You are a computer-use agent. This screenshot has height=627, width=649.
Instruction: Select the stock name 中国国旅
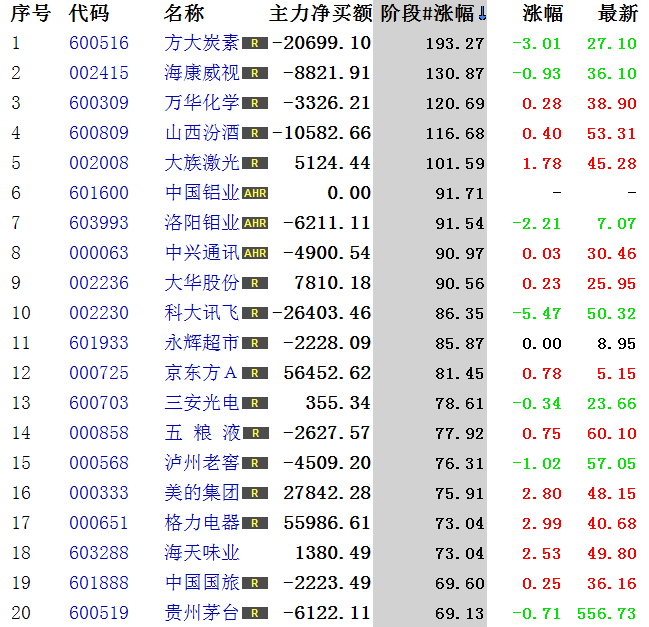click(x=202, y=583)
